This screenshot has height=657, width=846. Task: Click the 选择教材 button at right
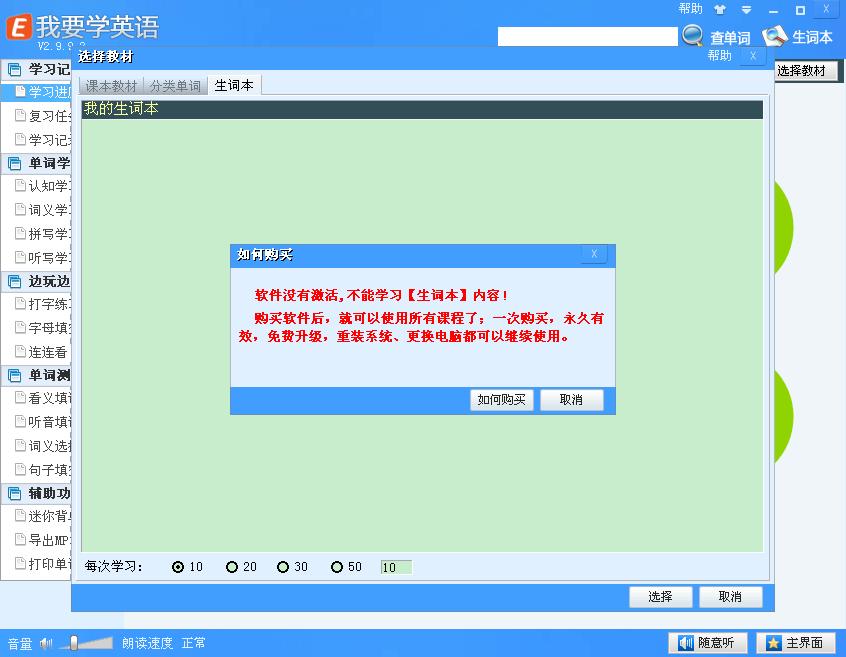(x=806, y=71)
